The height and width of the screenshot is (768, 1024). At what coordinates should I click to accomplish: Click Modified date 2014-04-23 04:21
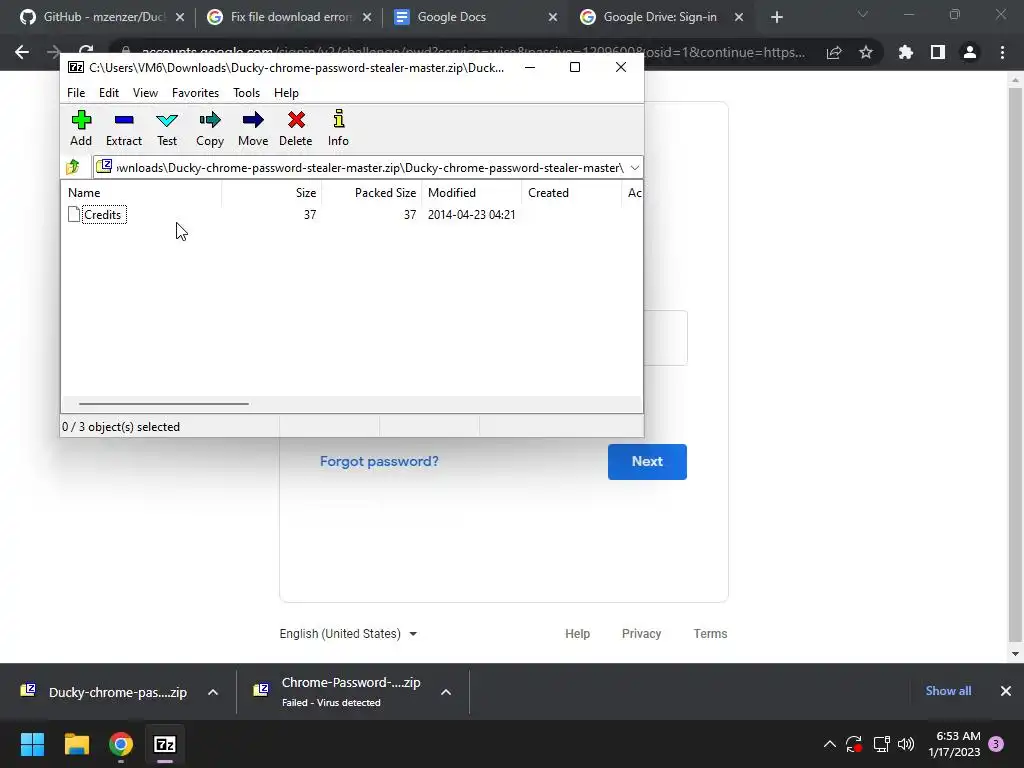pos(472,215)
